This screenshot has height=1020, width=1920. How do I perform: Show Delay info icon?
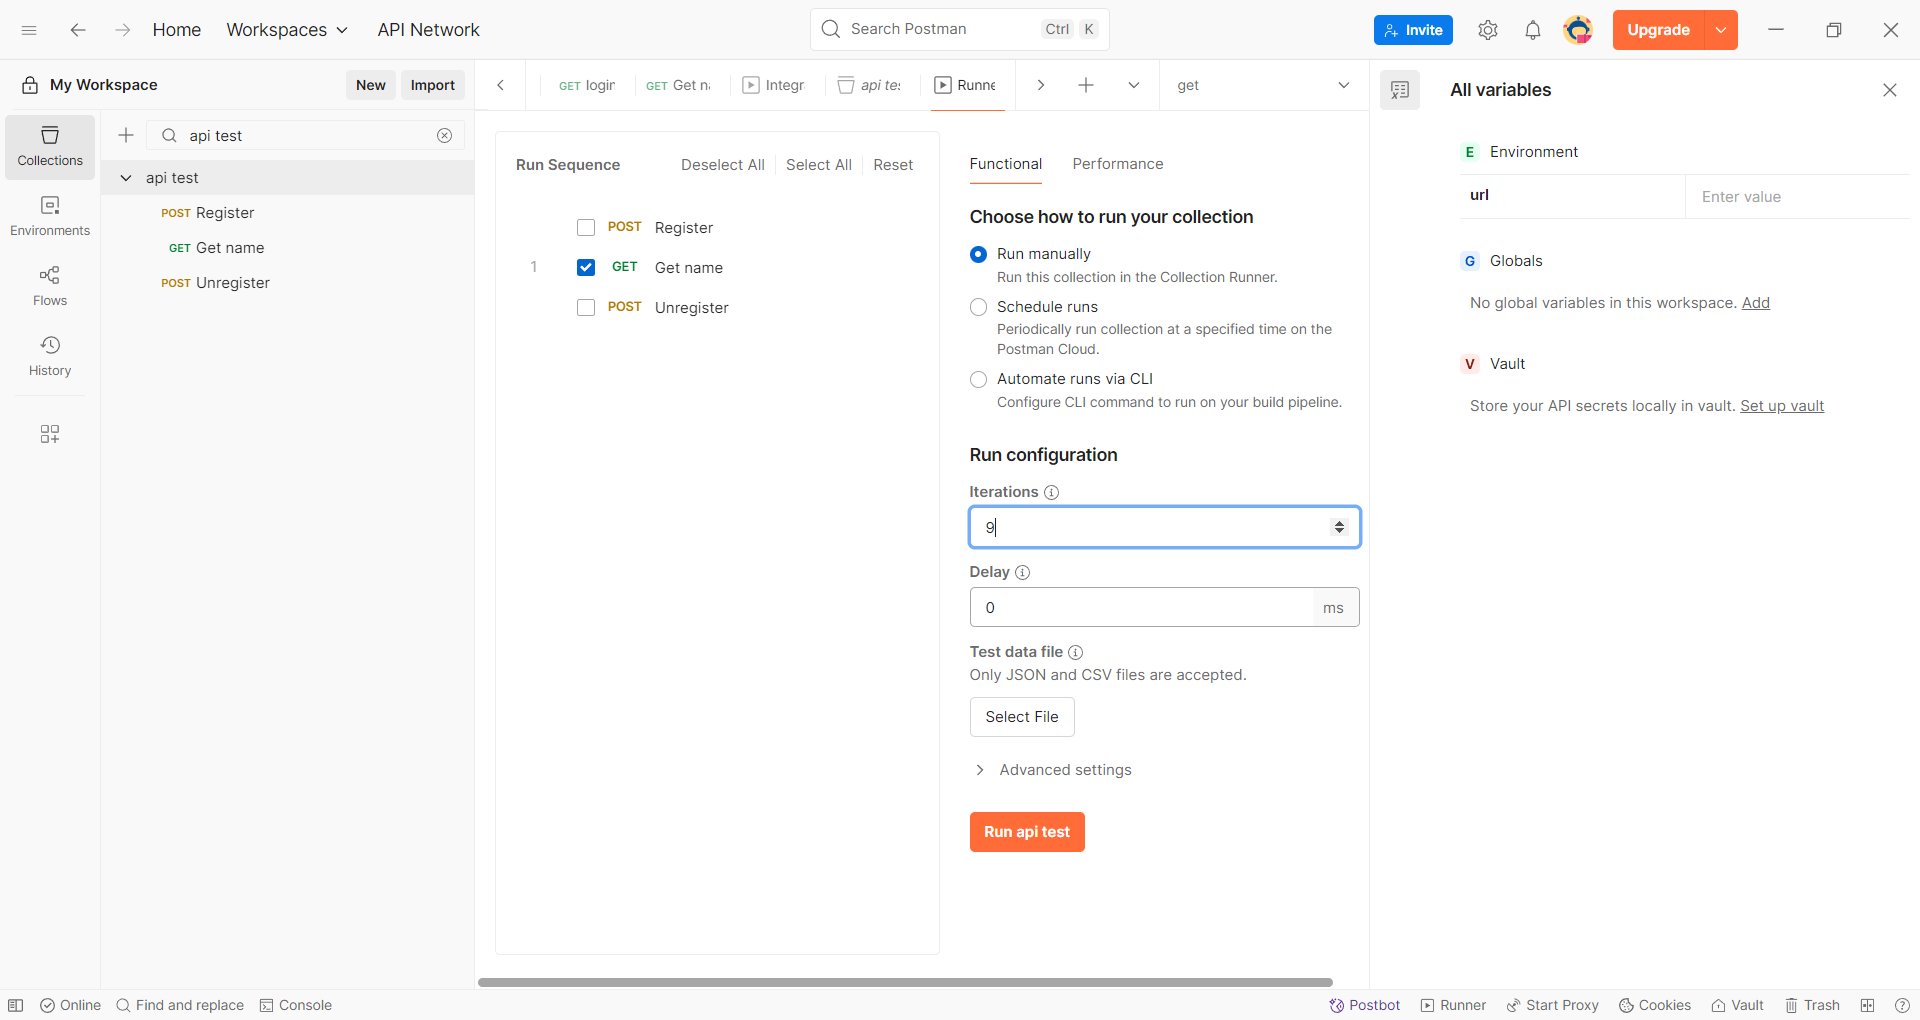(1023, 572)
